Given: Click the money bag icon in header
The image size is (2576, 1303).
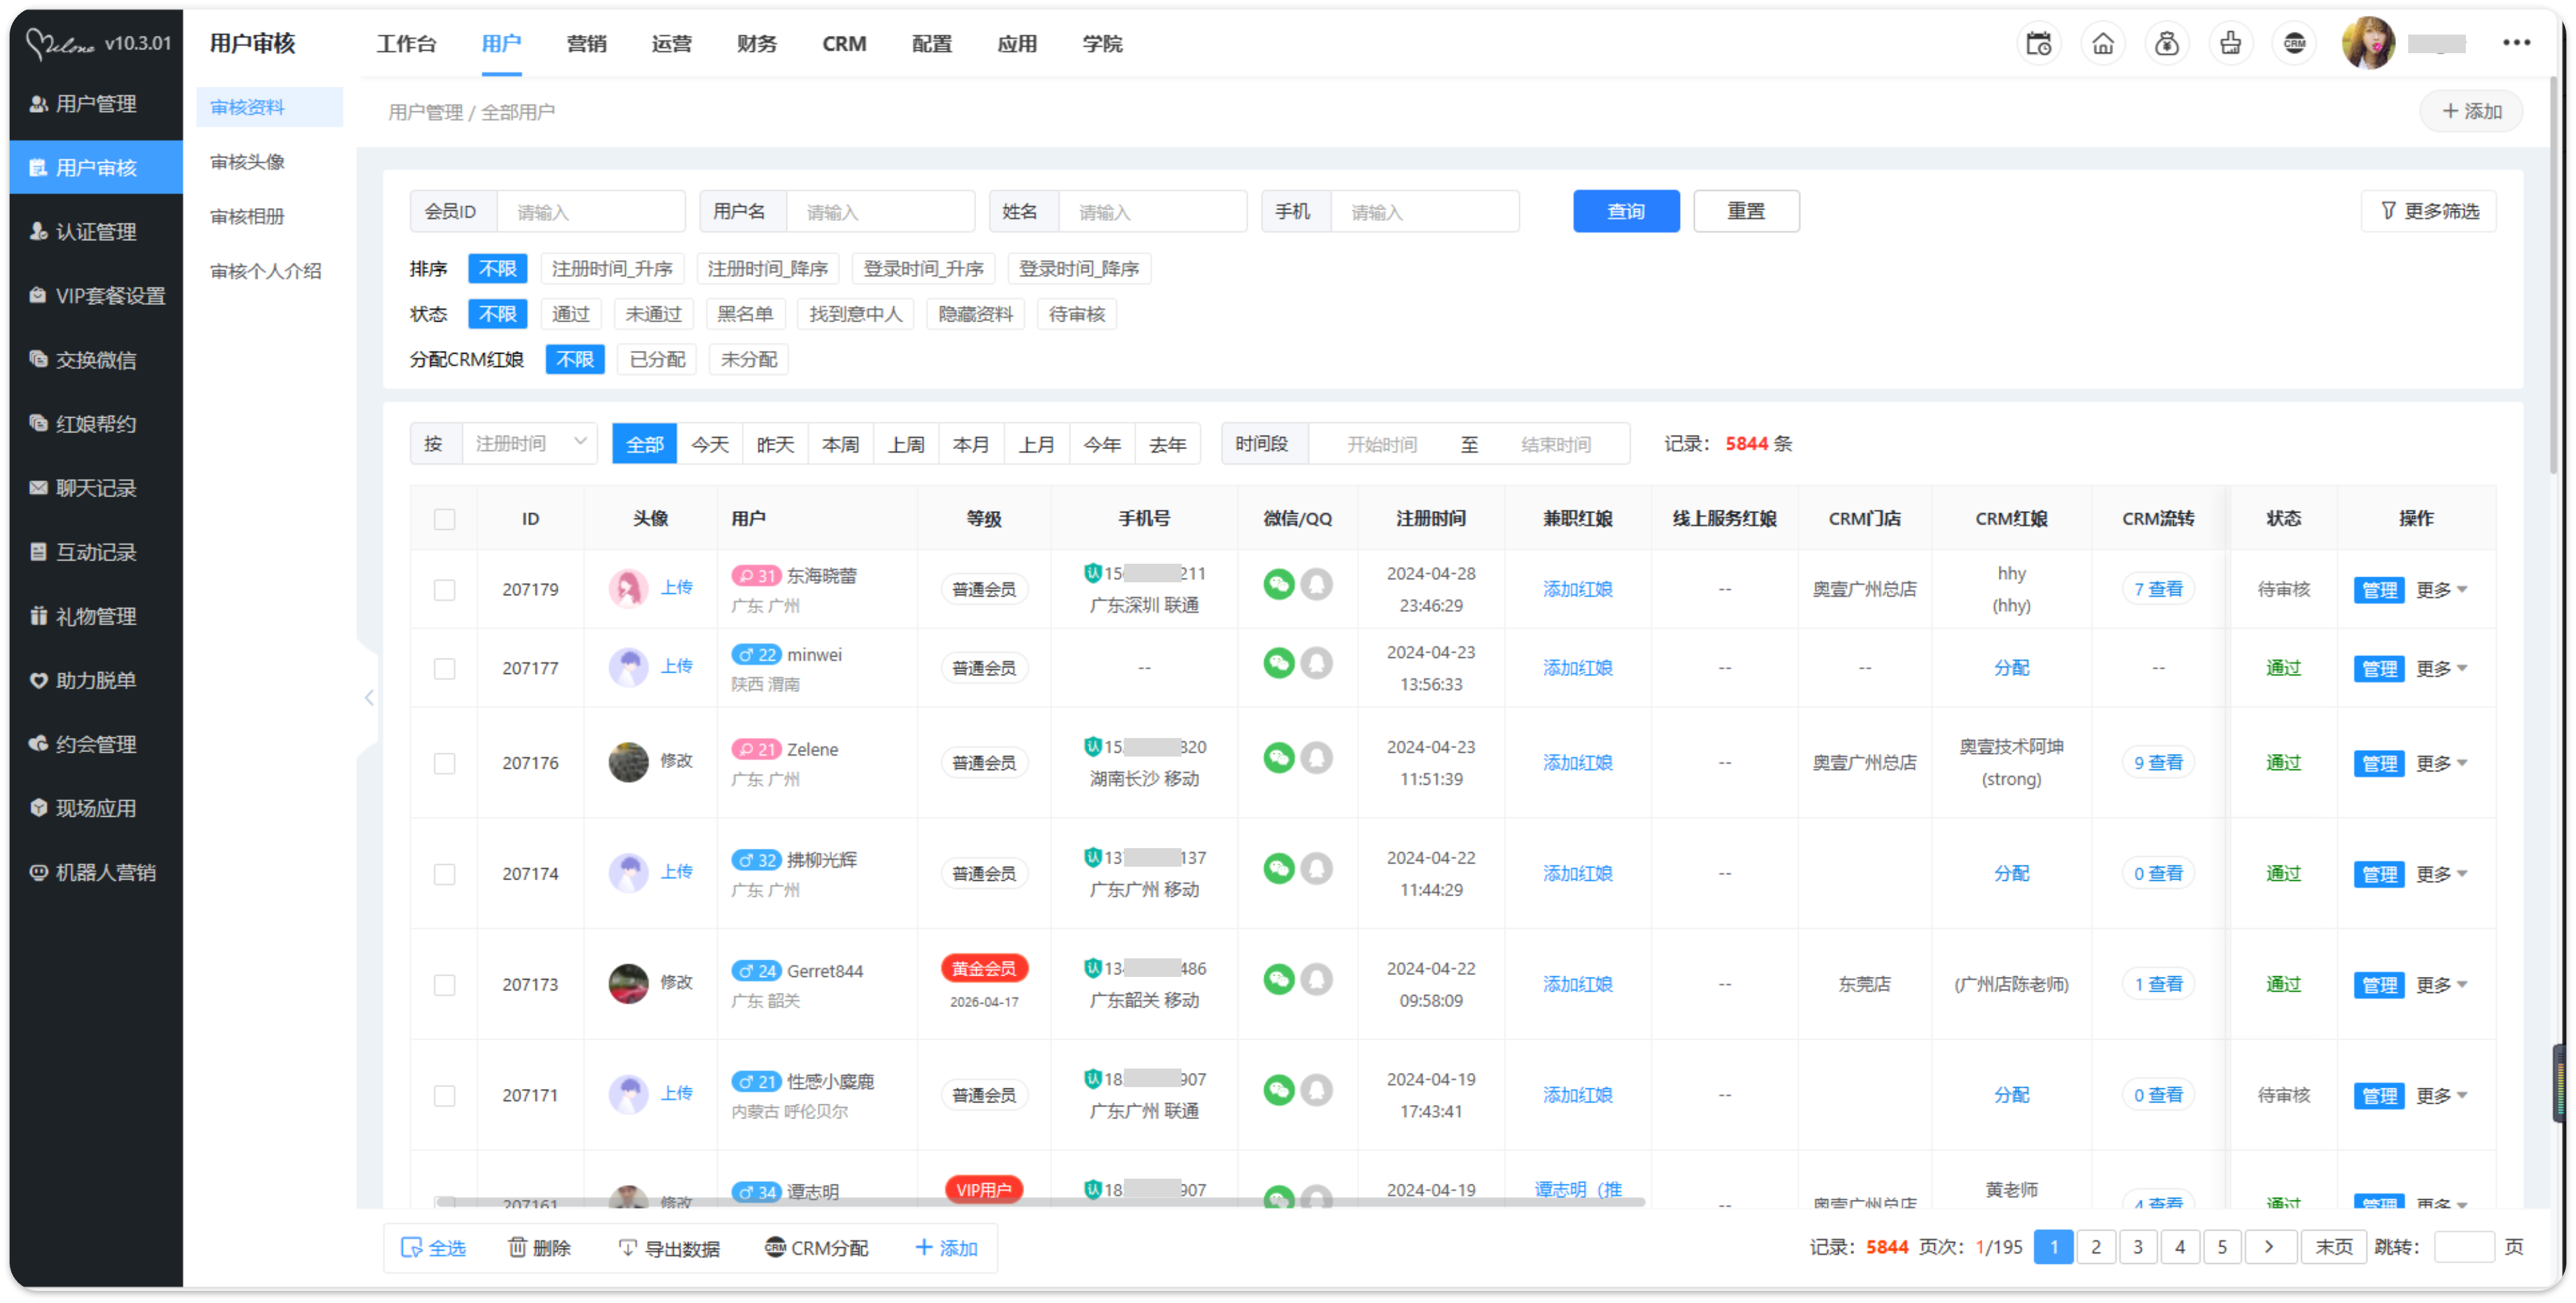Looking at the screenshot, I should [x=2167, y=44].
